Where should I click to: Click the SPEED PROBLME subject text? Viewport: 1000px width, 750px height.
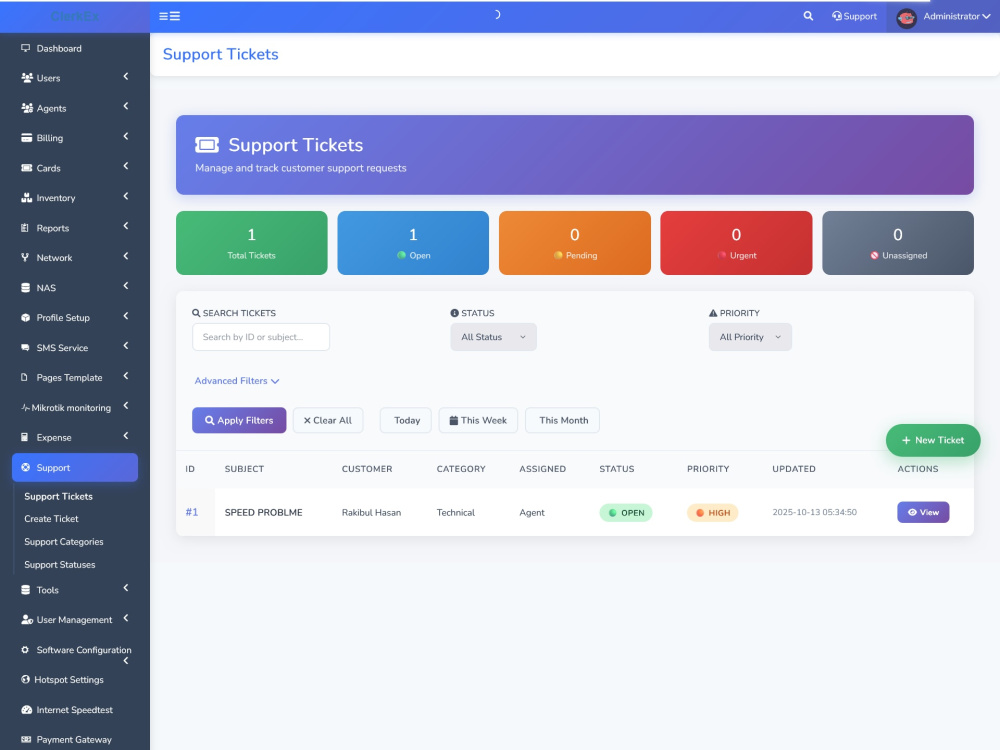click(x=263, y=513)
